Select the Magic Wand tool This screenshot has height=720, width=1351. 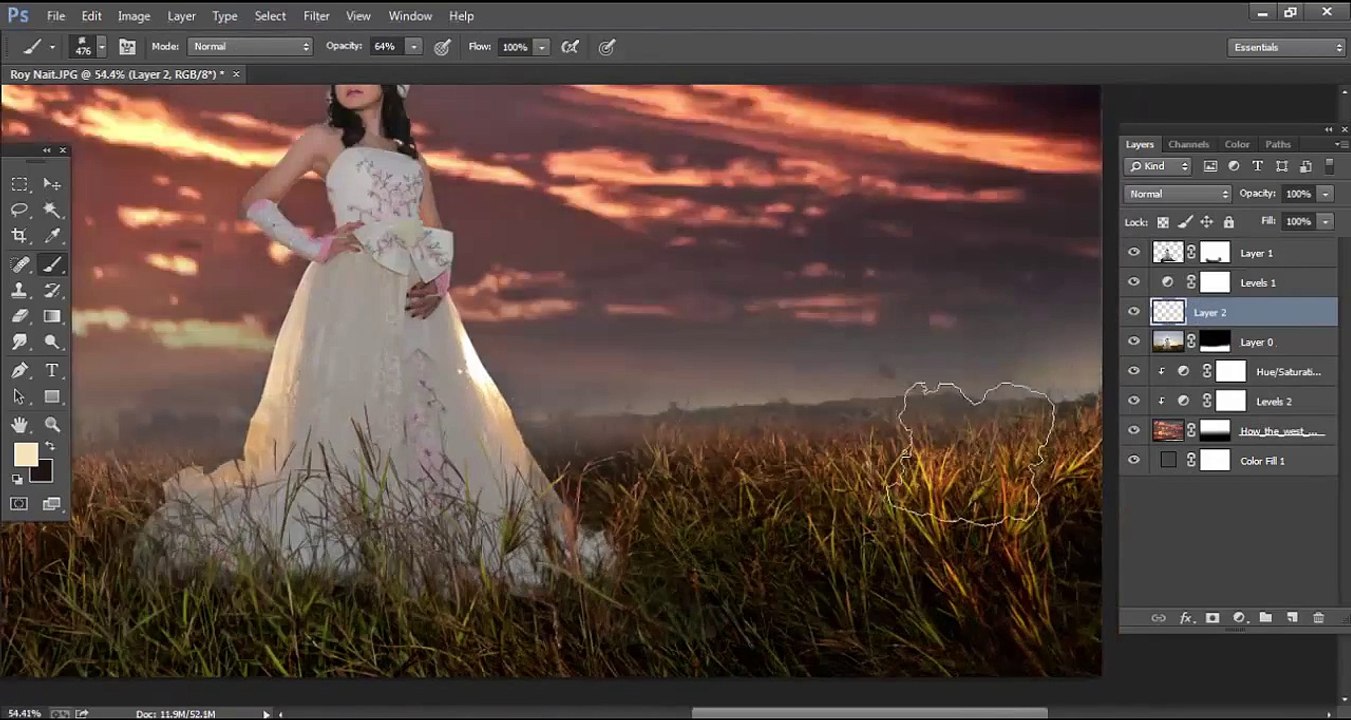(x=52, y=210)
